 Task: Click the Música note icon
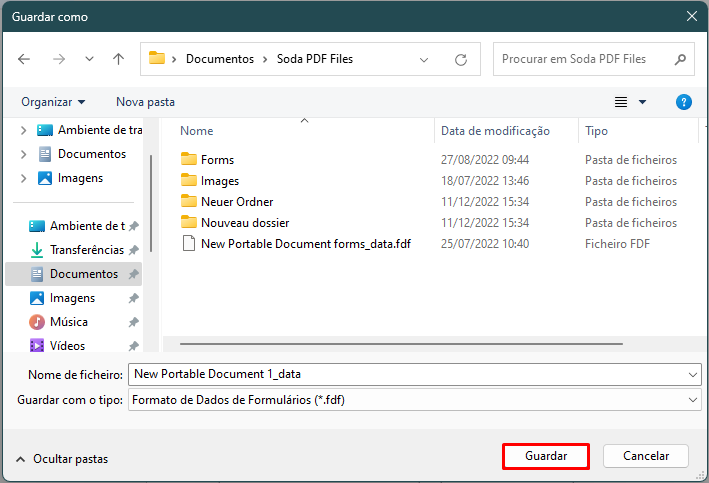coord(37,322)
